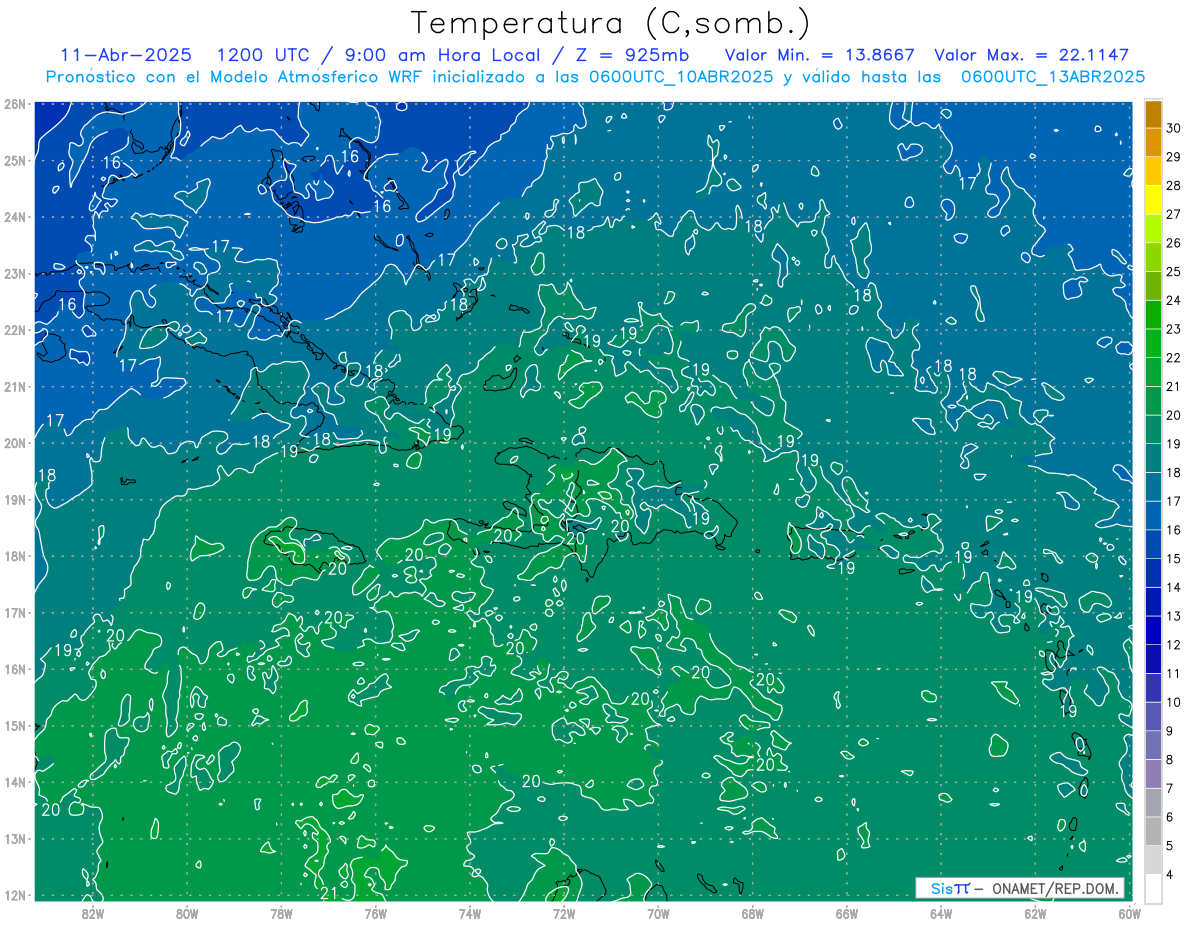The width and height of the screenshot is (1200, 927).
Task: Click the 13N latitude axis label
Action: 14,839
